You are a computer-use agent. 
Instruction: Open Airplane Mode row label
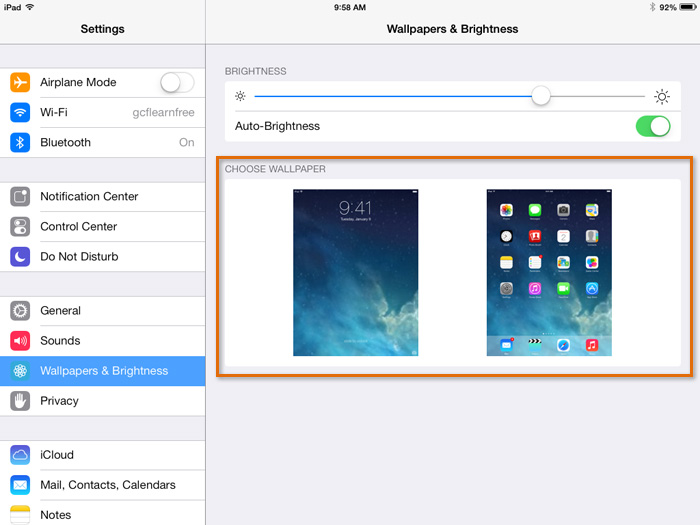[x=78, y=82]
